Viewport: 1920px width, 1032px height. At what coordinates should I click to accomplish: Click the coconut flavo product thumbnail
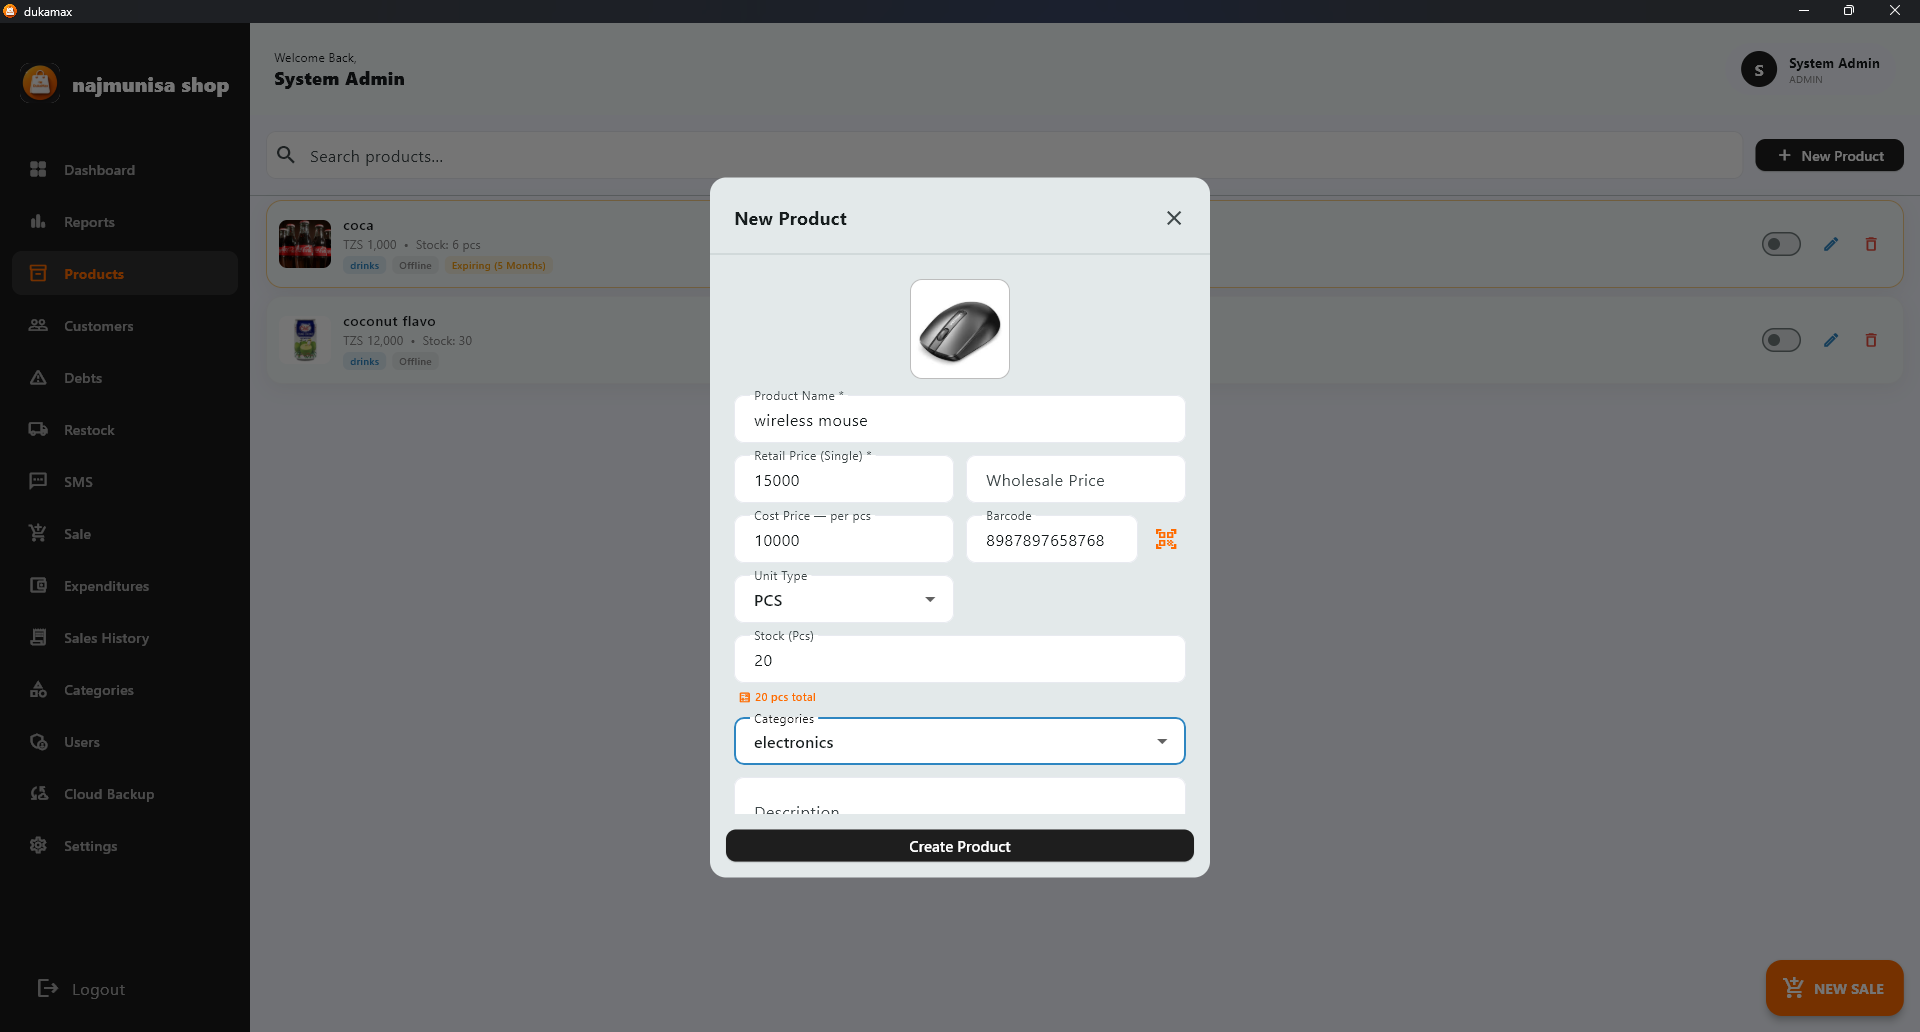(305, 340)
